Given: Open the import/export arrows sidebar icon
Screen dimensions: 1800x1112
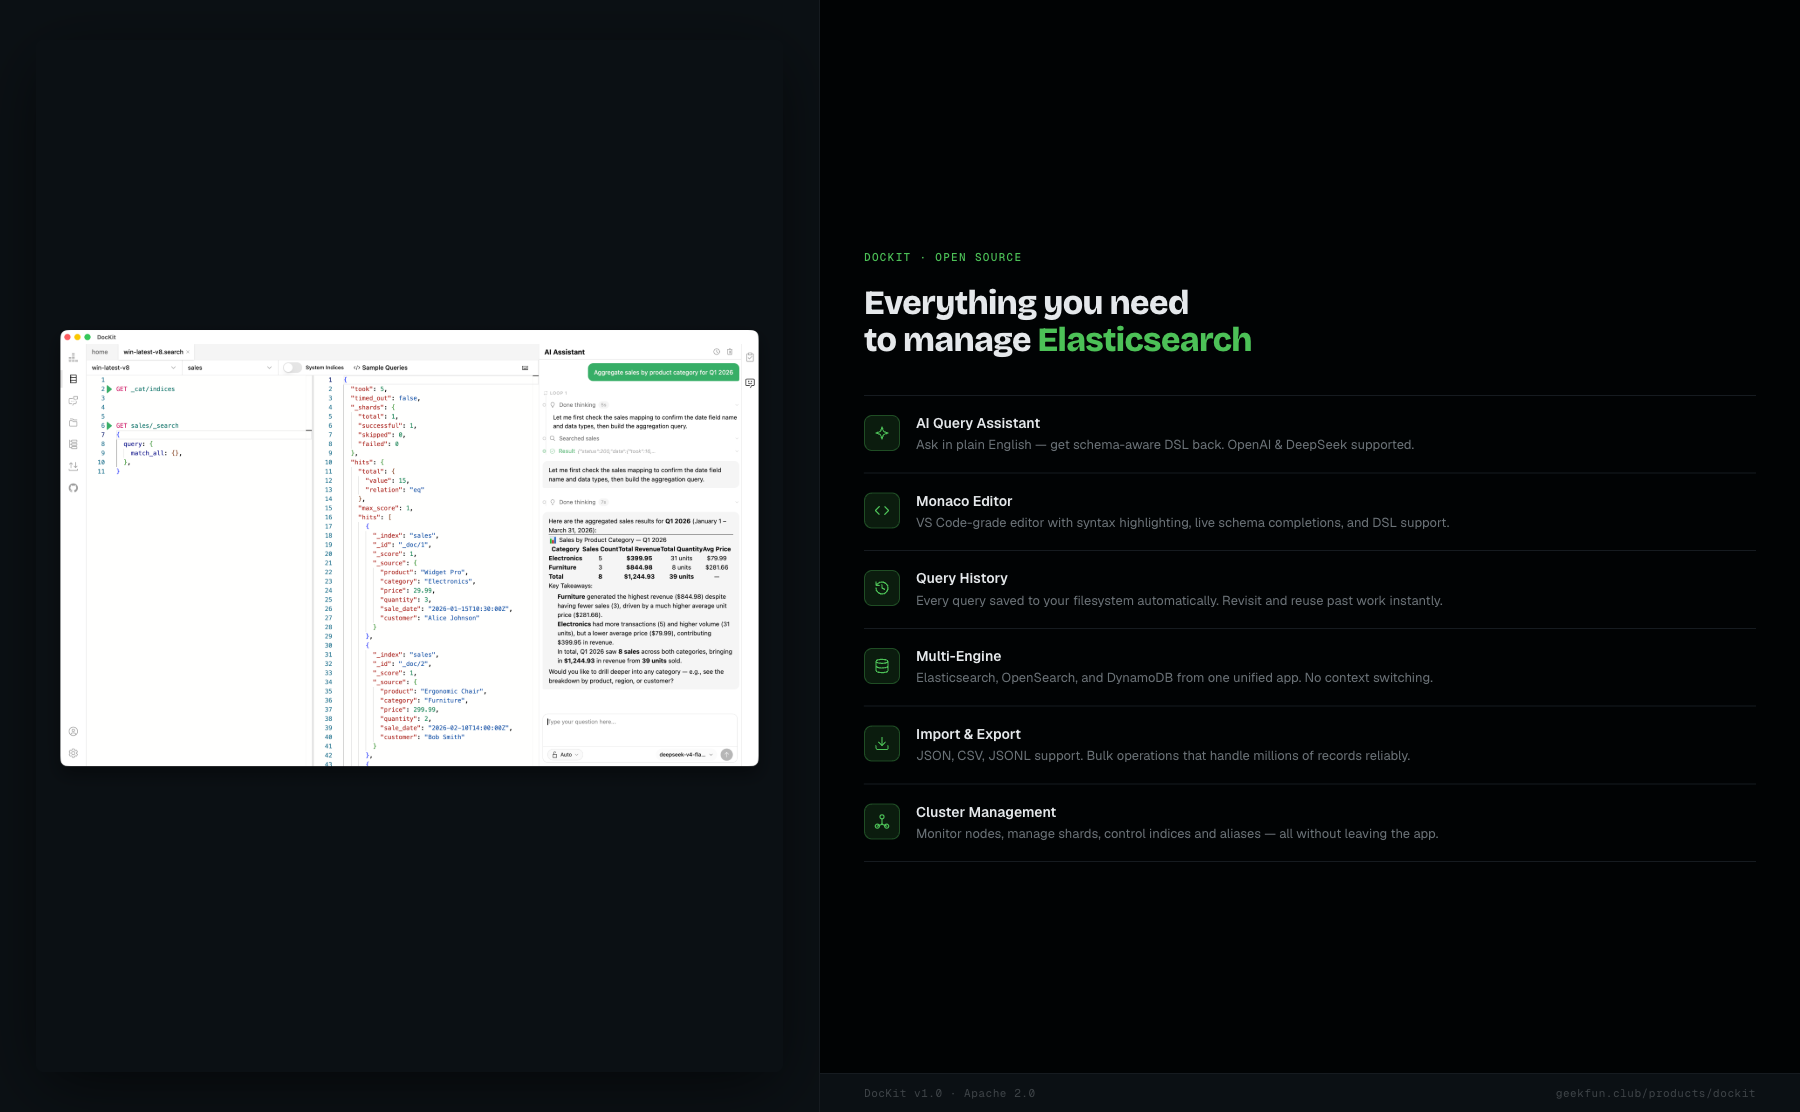Looking at the screenshot, I should point(73,466).
